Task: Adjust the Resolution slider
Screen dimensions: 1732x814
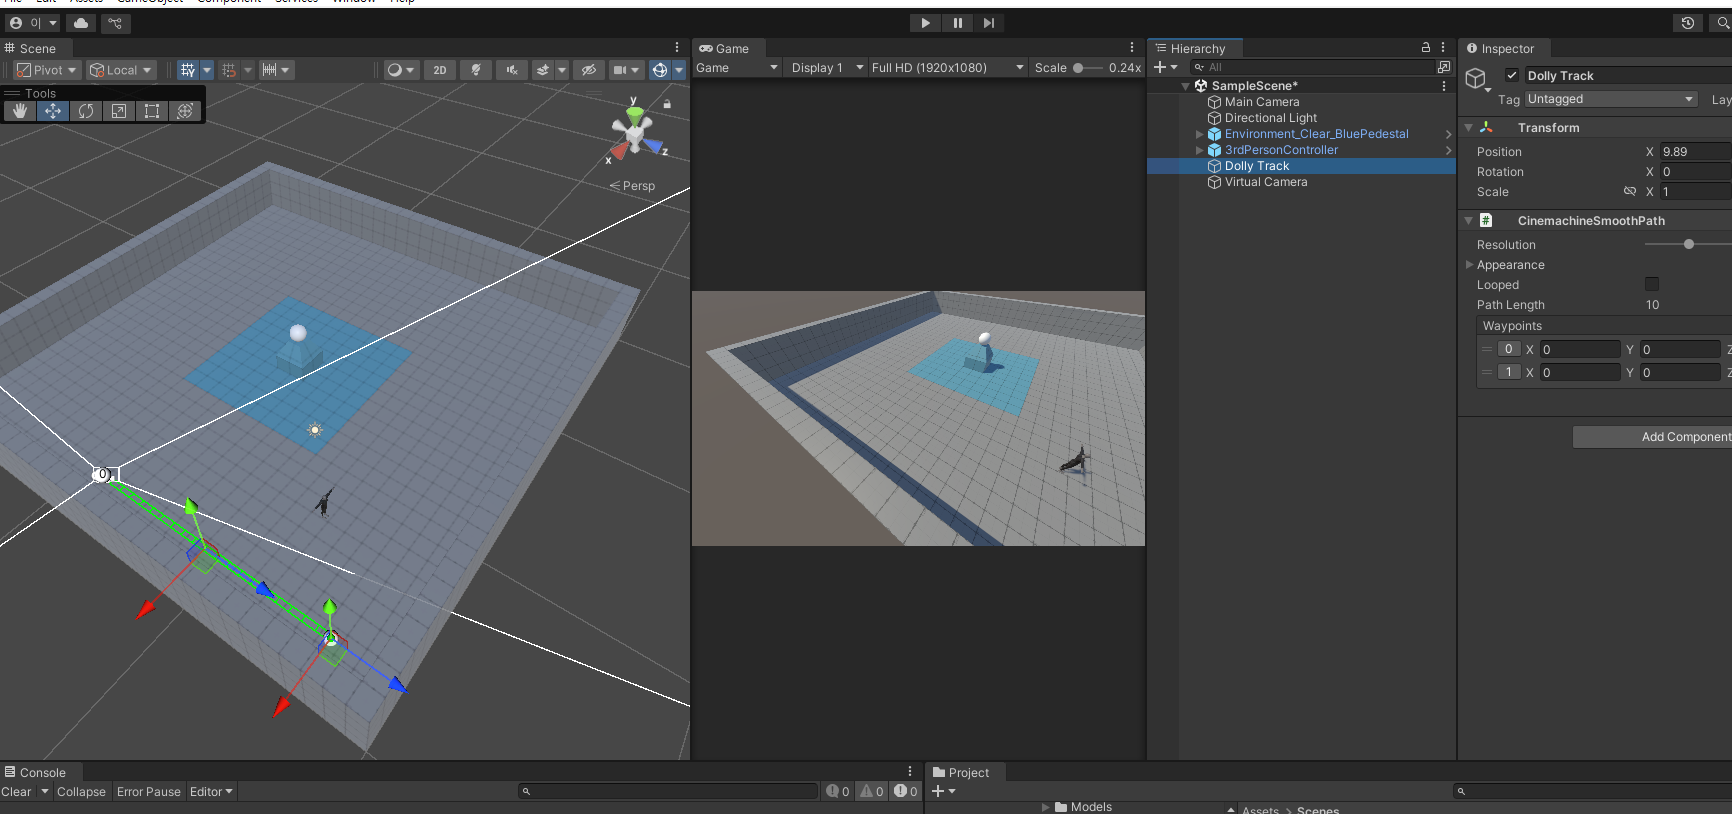Action: pos(1689,244)
